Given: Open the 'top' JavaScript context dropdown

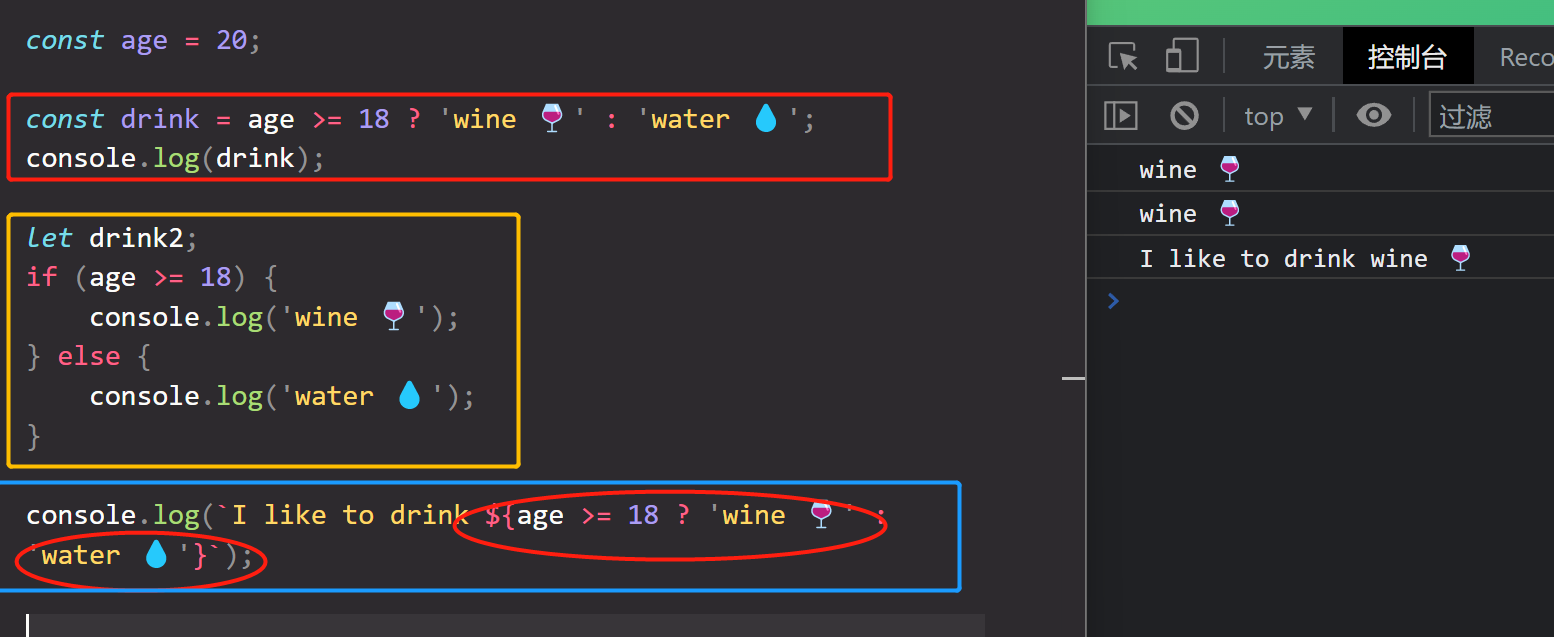Looking at the screenshot, I should pyautogui.click(x=1277, y=116).
